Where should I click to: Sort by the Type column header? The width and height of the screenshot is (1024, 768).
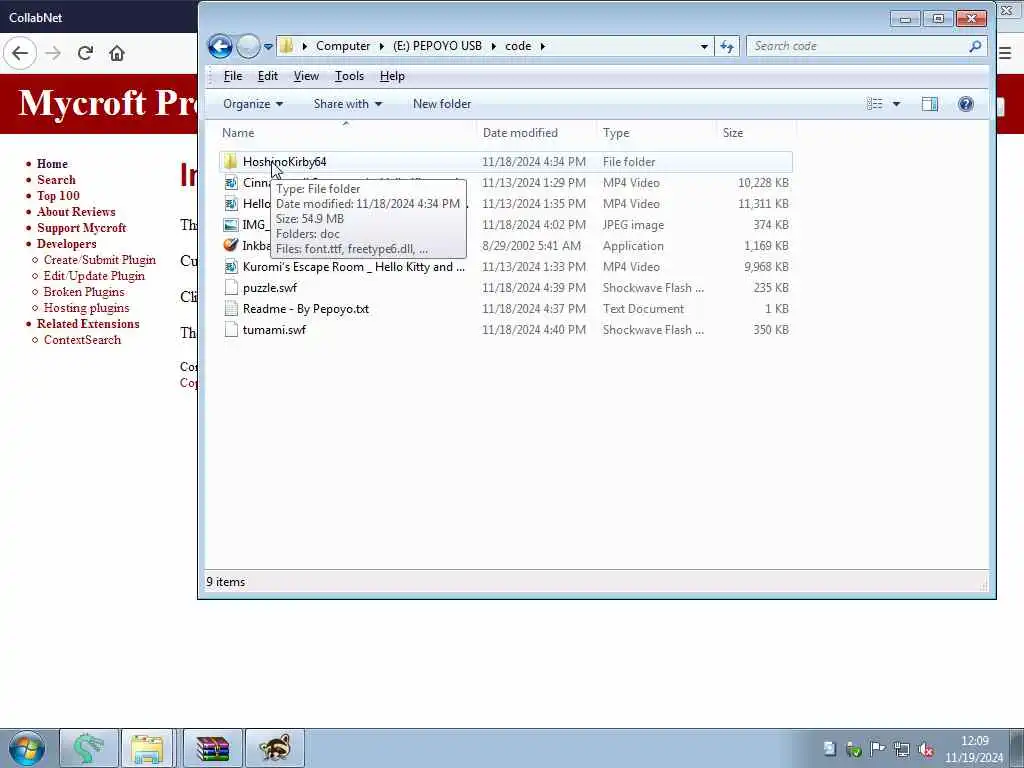[x=656, y=133]
